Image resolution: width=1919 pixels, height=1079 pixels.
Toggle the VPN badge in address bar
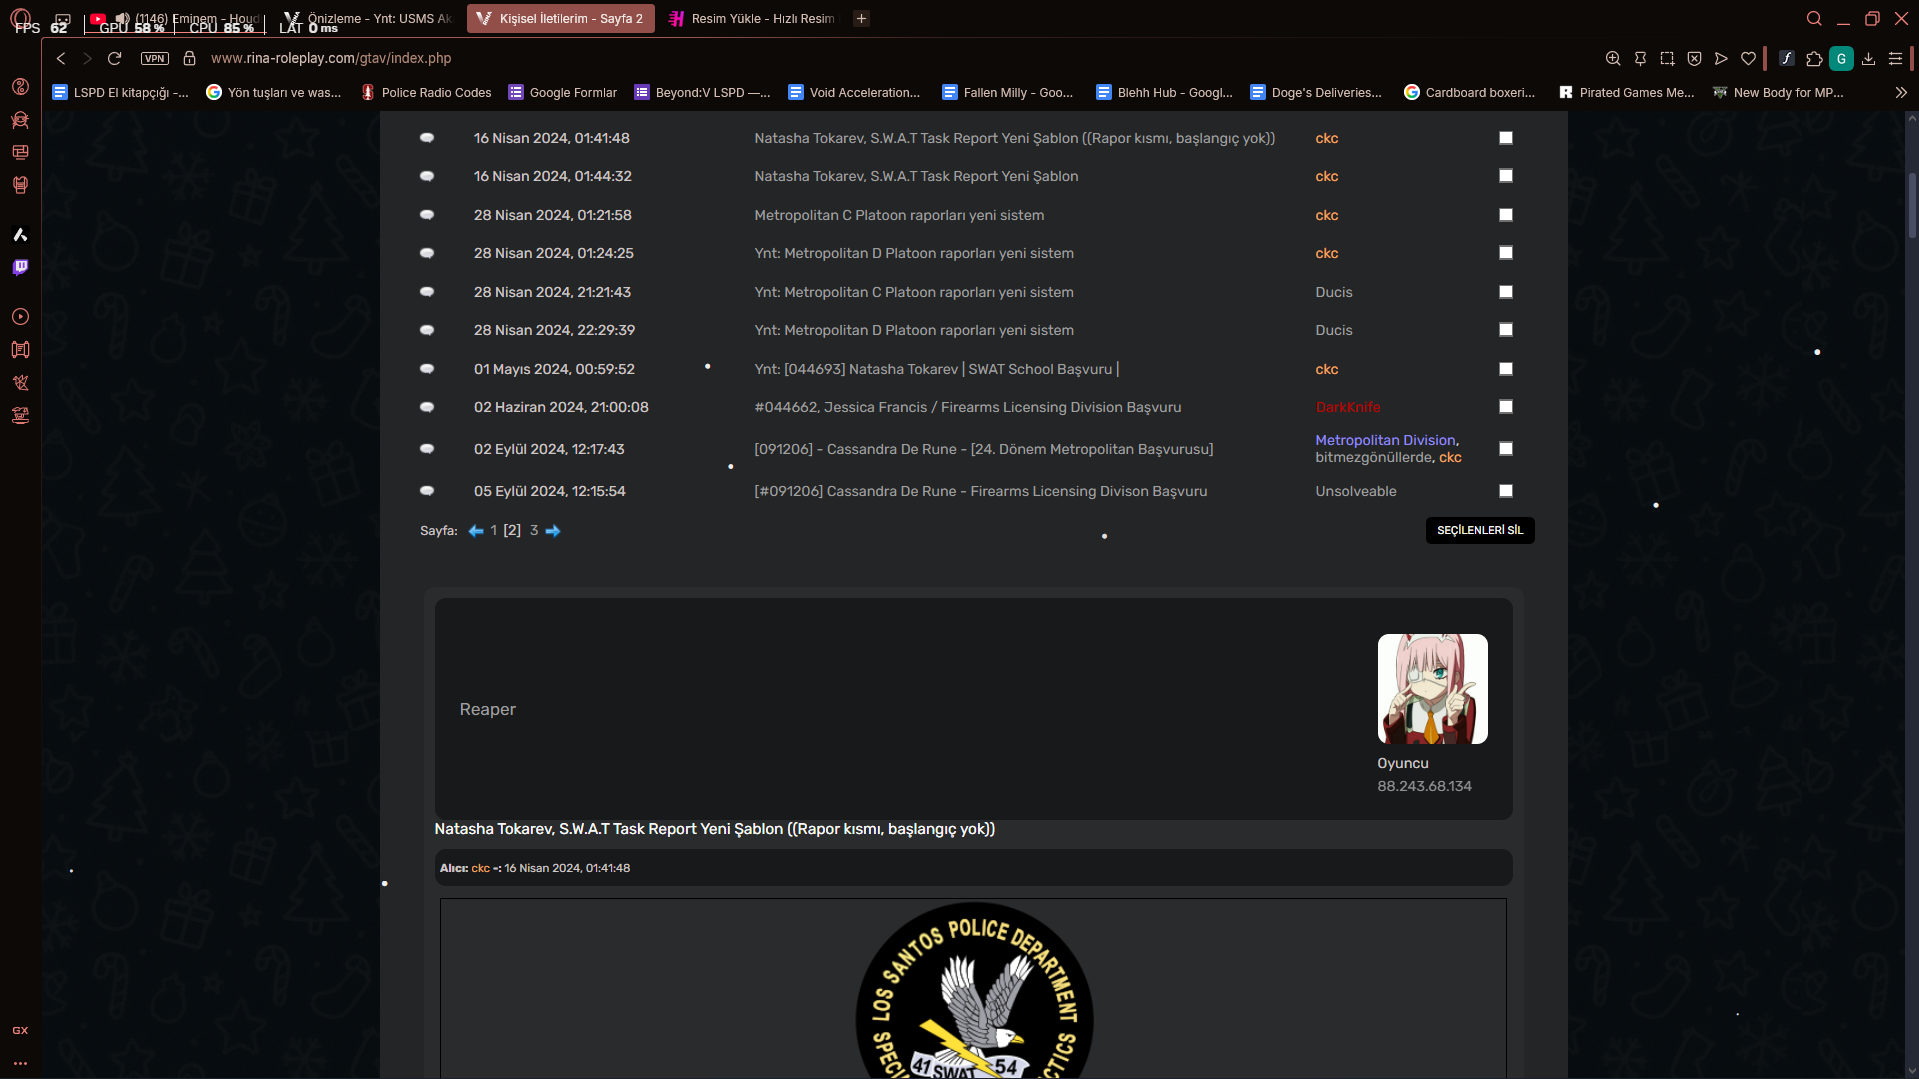155,58
